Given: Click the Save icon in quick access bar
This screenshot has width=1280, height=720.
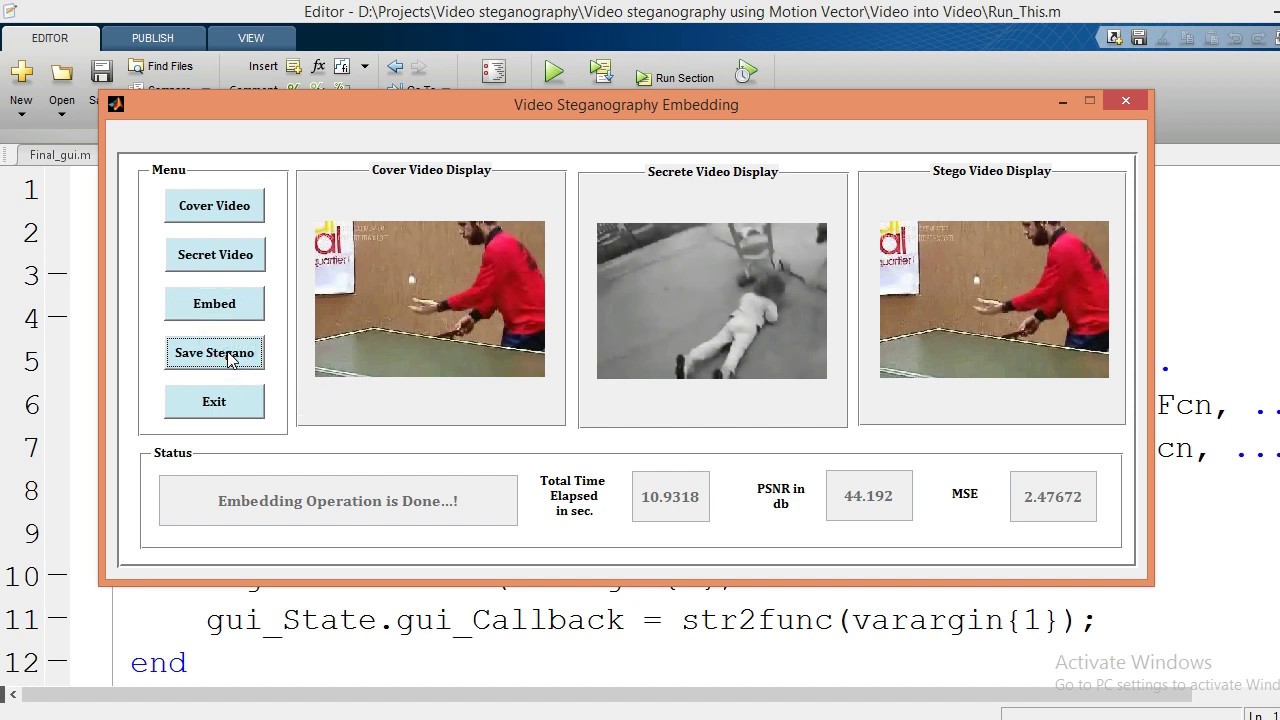Looking at the screenshot, I should (x=1139, y=38).
